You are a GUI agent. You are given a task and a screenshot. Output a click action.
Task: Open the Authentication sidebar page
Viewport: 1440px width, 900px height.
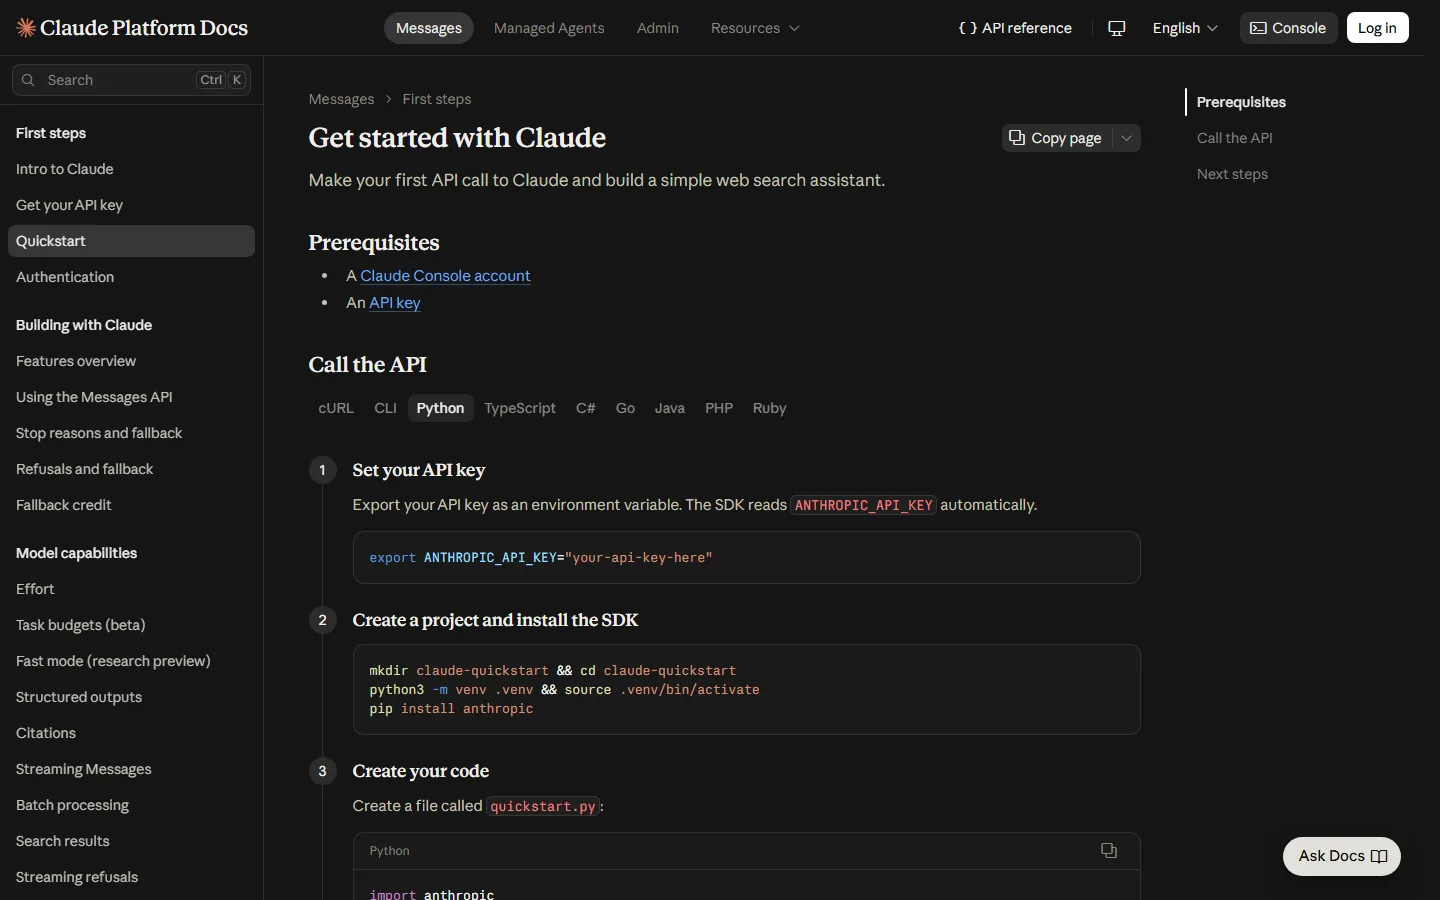[x=131, y=277]
